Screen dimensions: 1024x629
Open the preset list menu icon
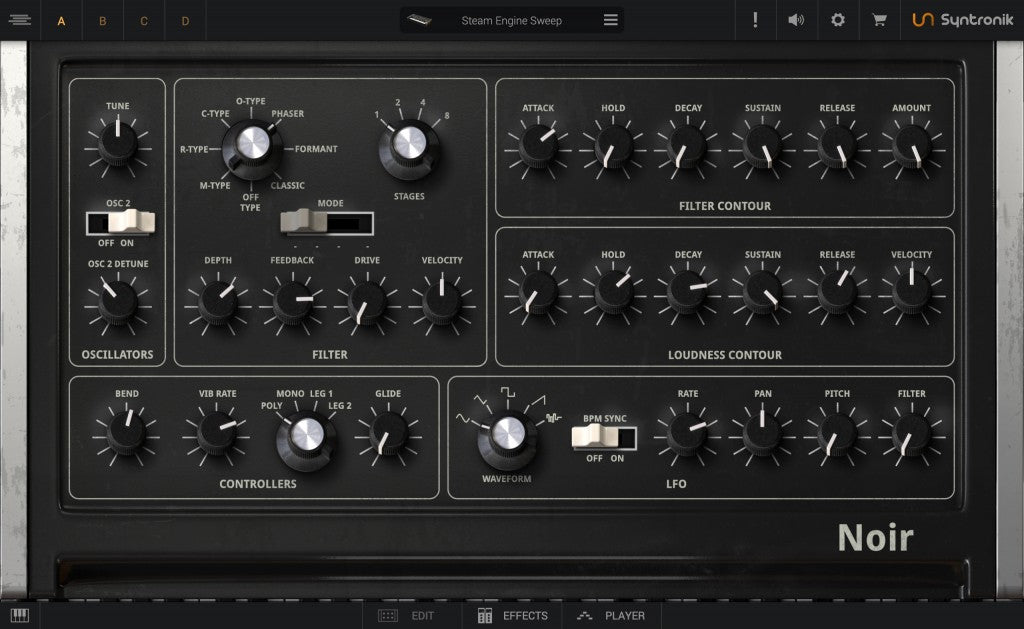[609, 19]
